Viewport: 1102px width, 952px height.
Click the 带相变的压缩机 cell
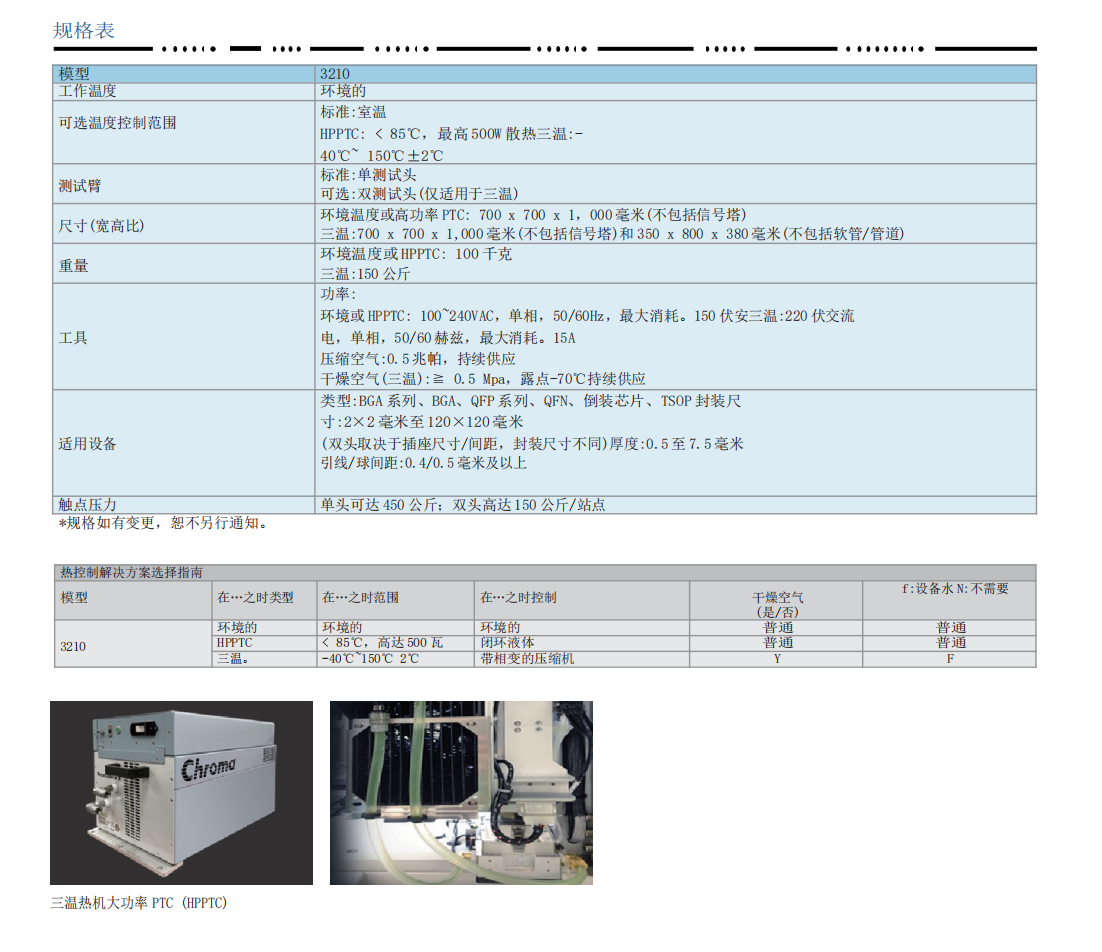pos(528,659)
